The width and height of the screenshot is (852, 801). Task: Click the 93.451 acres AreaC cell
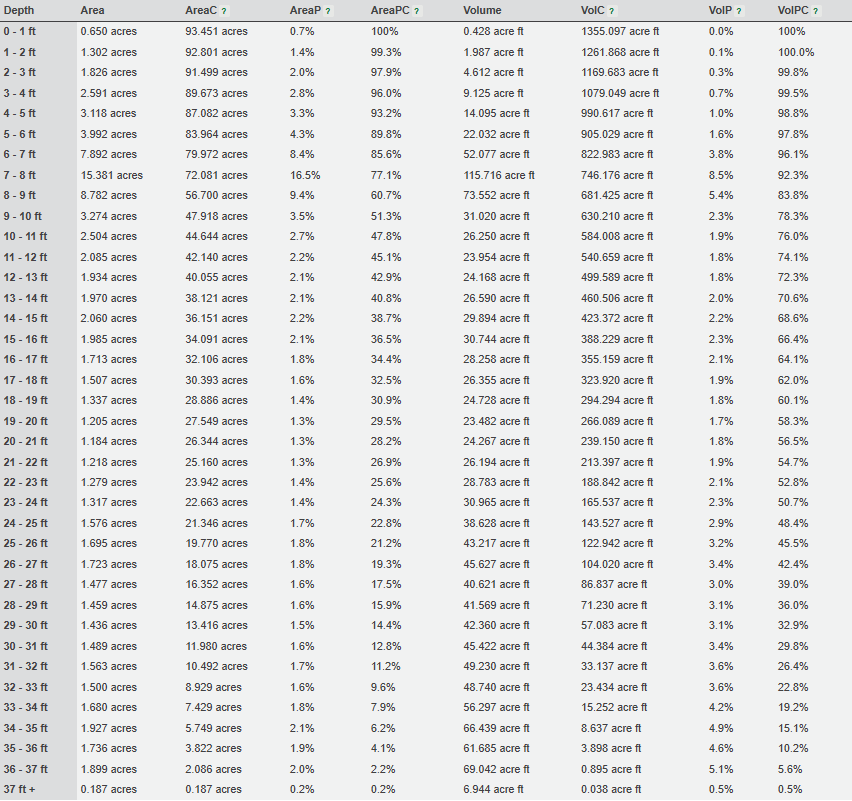pyautogui.click(x=216, y=31)
